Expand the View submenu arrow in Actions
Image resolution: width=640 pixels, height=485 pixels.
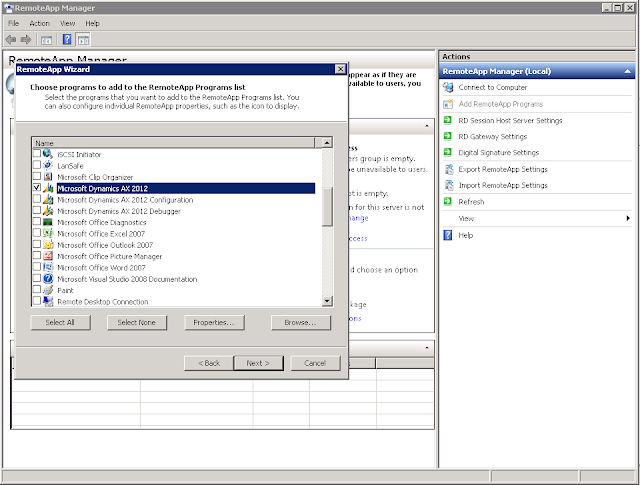point(628,218)
